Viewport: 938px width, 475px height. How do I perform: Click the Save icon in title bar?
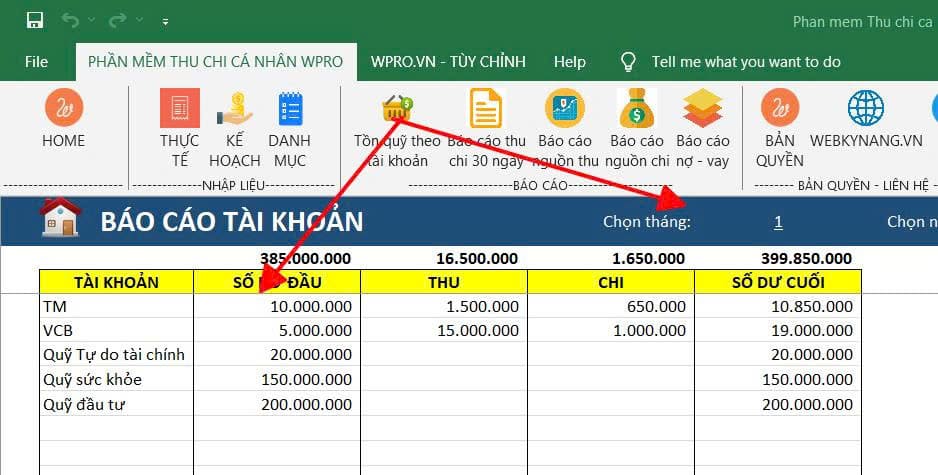click(x=35, y=20)
